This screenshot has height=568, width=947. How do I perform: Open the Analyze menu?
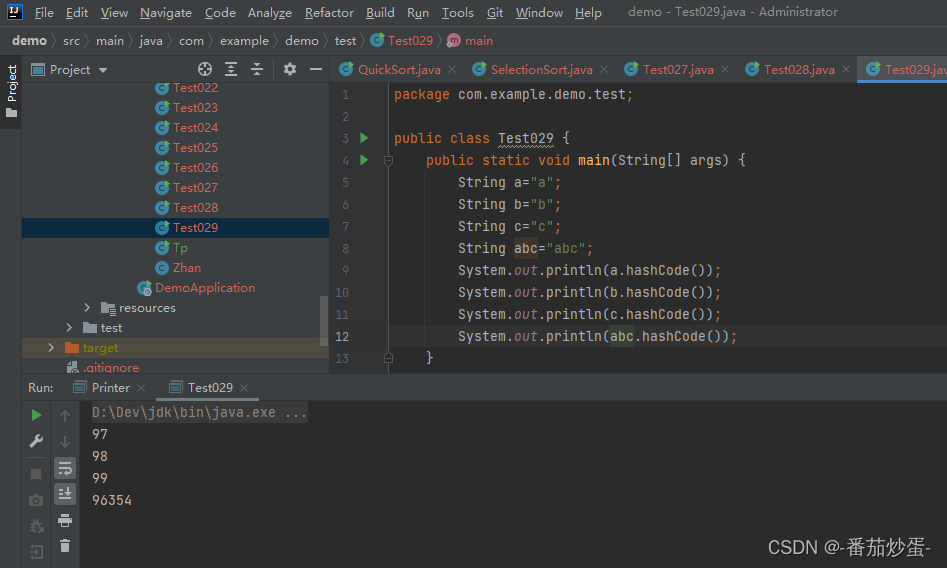tap(269, 12)
